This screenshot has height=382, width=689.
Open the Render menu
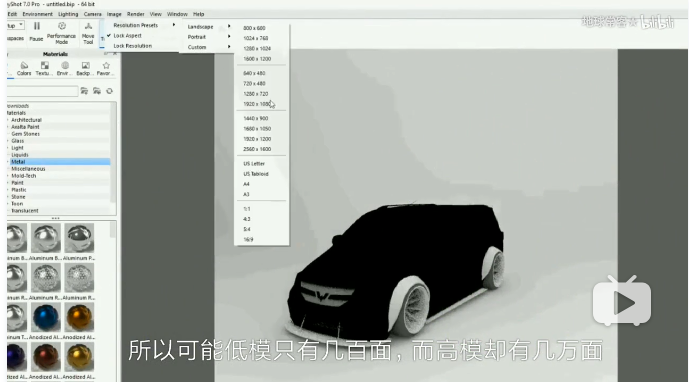tap(135, 14)
